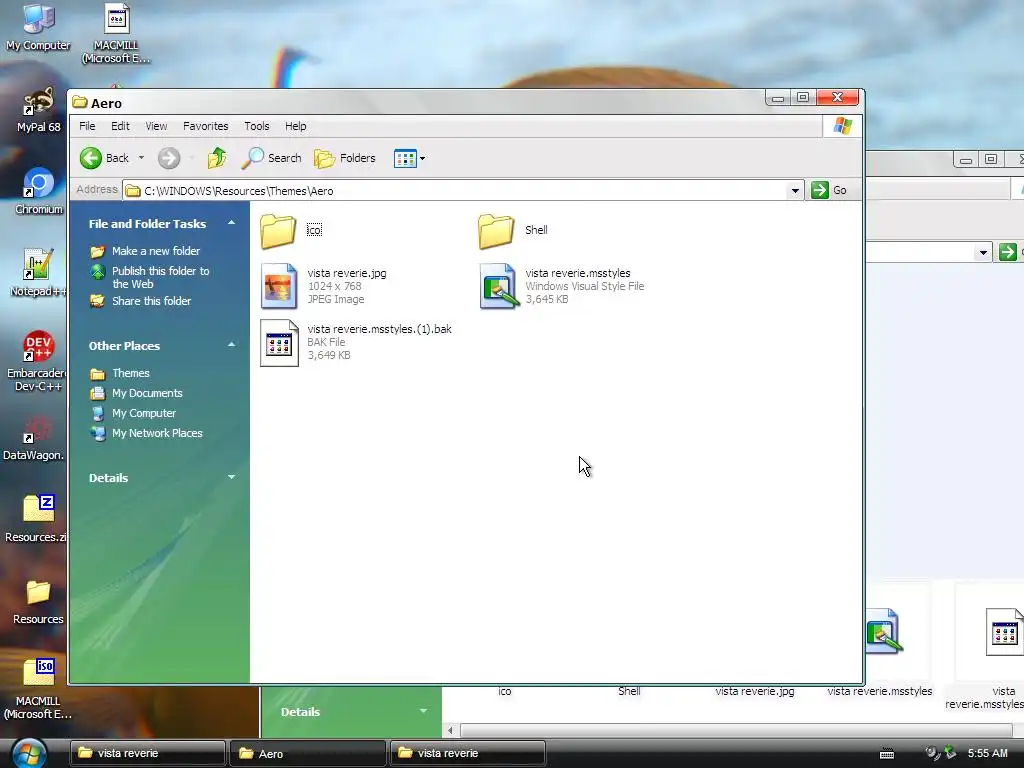Click taskbar clock showing 5:55 AM
This screenshot has width=1024, height=768.
(x=987, y=753)
